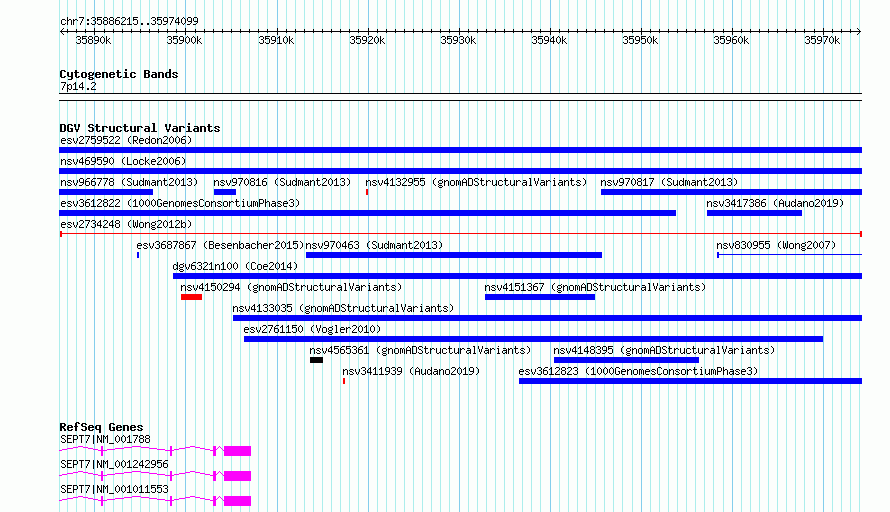Click the DGV Structural Variants track title
890x512 pixels.
pos(140,128)
